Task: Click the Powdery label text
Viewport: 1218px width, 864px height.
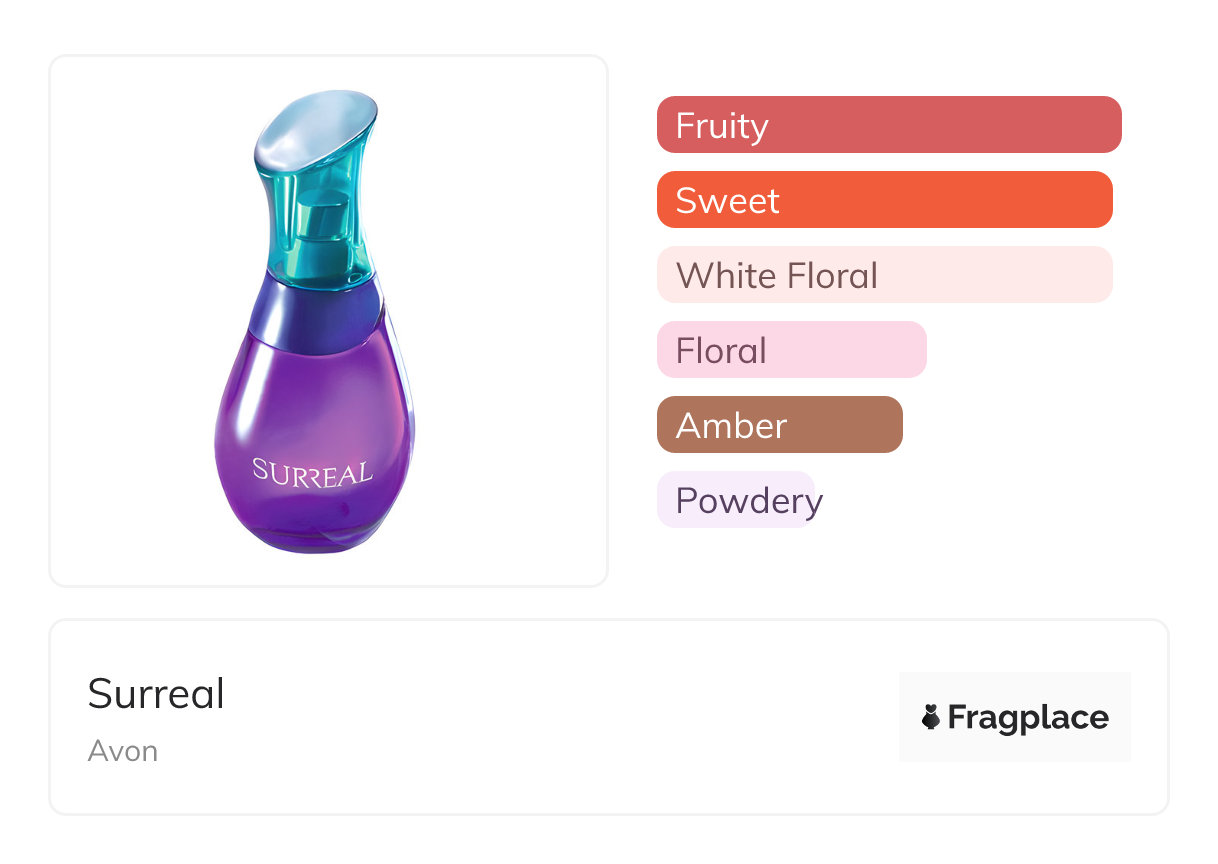Action: [749, 501]
